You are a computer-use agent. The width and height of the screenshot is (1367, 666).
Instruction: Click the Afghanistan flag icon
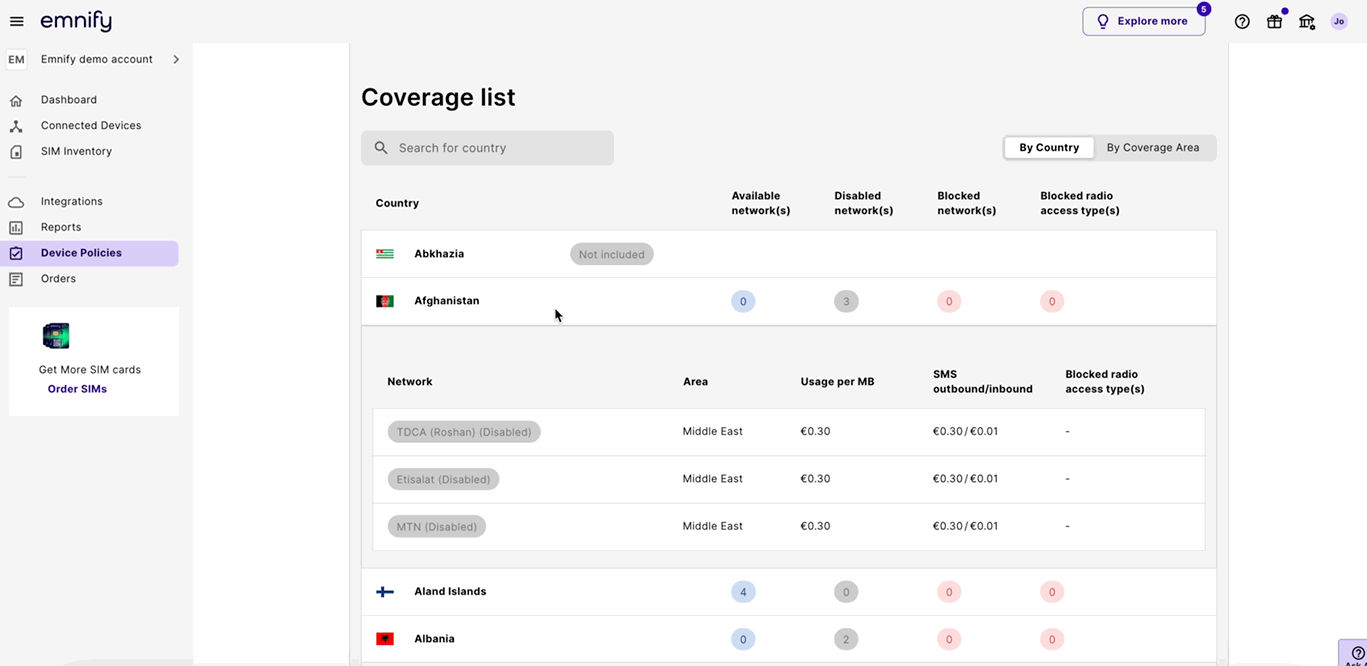(x=385, y=301)
